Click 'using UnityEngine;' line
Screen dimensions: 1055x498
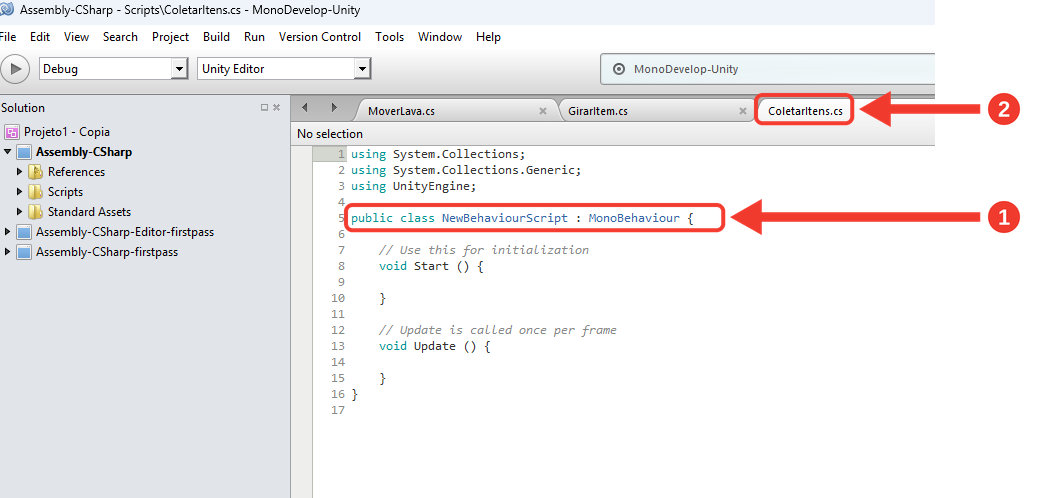pyautogui.click(x=413, y=186)
